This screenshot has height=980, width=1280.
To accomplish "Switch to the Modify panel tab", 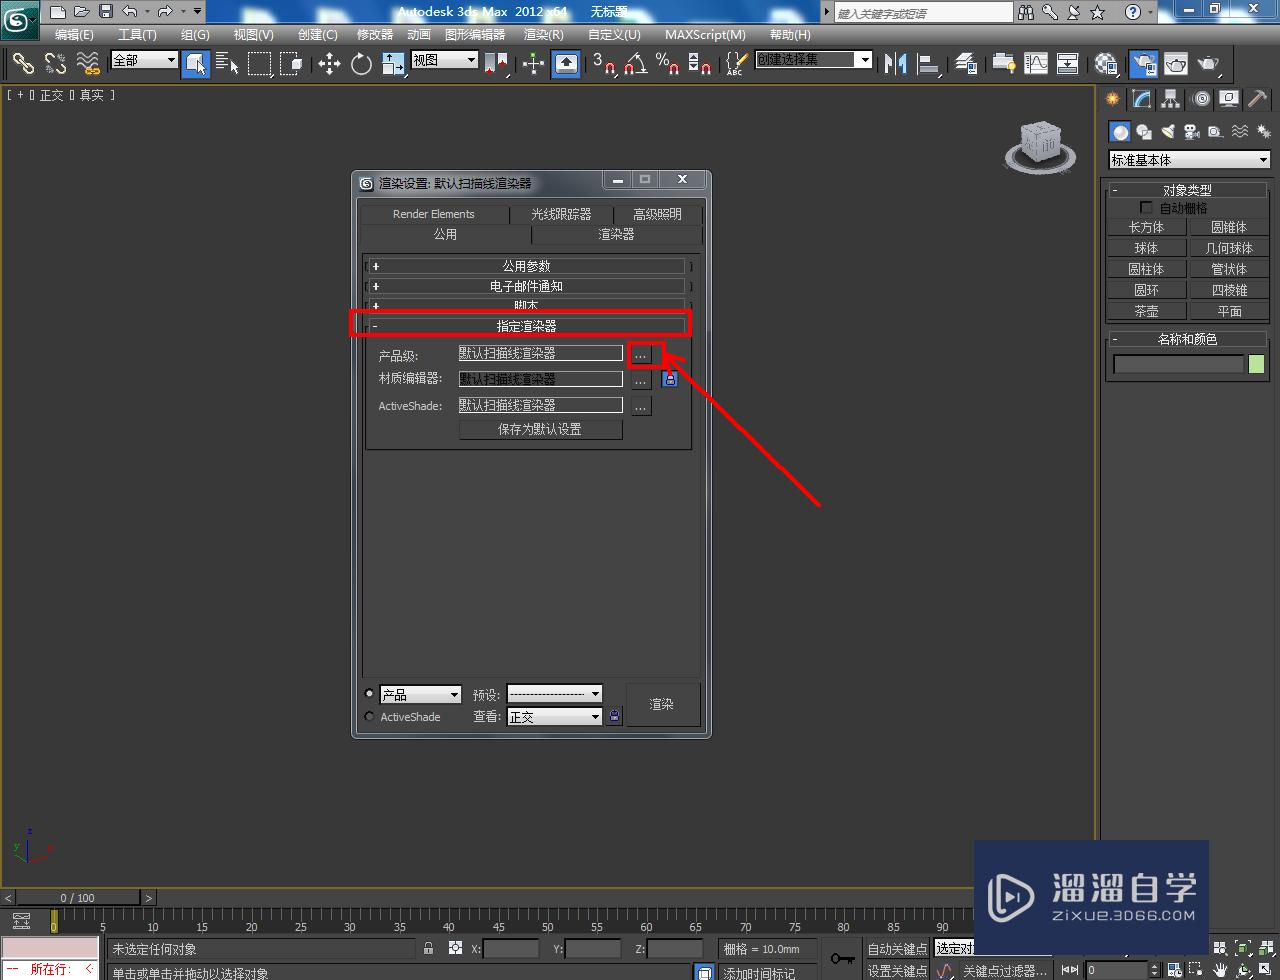I will (x=1141, y=99).
